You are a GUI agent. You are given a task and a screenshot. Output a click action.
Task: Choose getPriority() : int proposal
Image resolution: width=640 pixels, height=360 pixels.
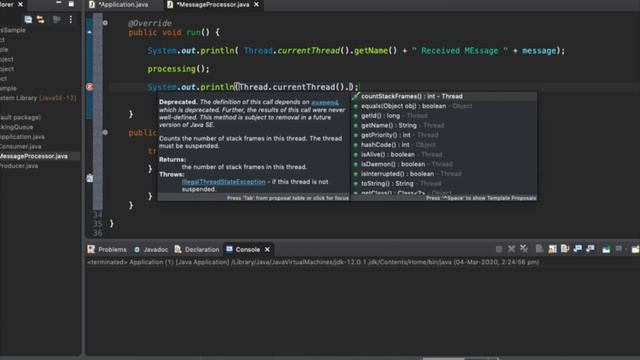[444, 135]
